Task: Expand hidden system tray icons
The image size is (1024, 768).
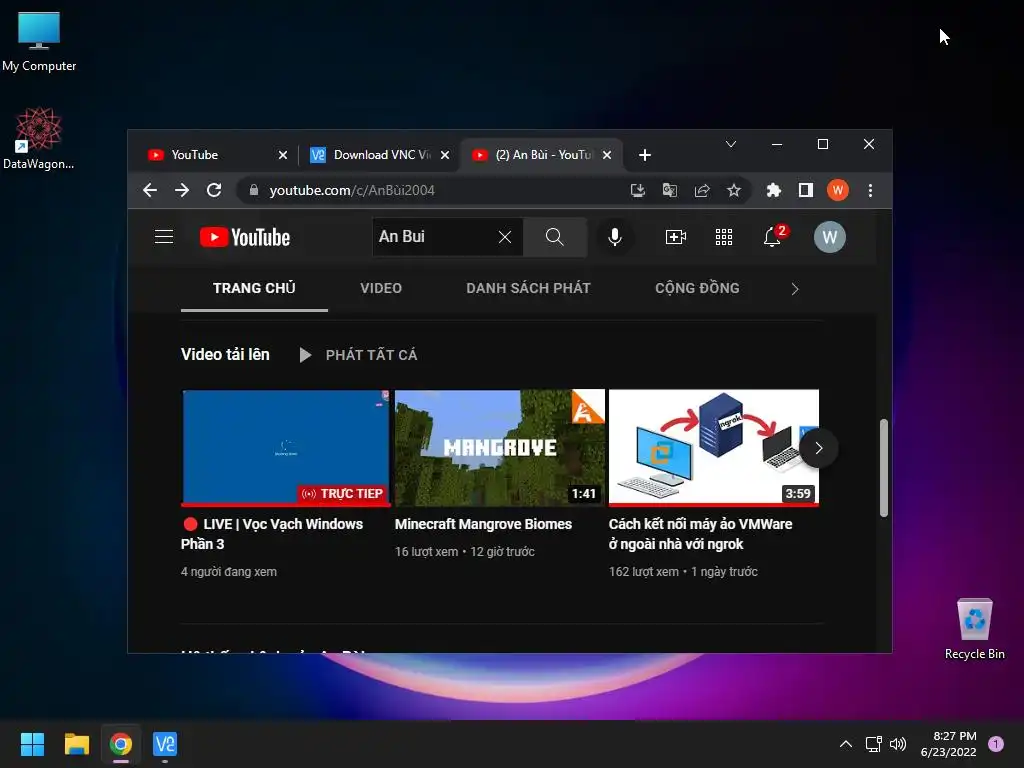Action: [x=846, y=744]
